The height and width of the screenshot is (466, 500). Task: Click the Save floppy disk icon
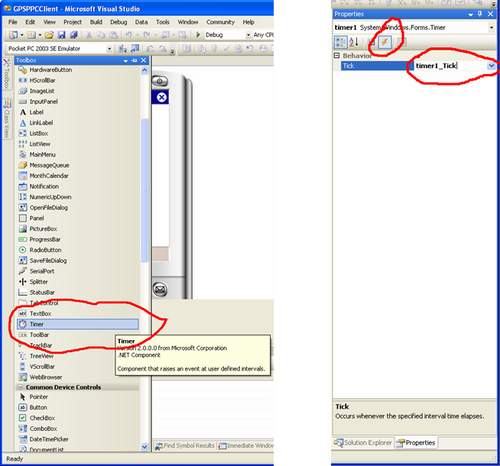[61, 35]
